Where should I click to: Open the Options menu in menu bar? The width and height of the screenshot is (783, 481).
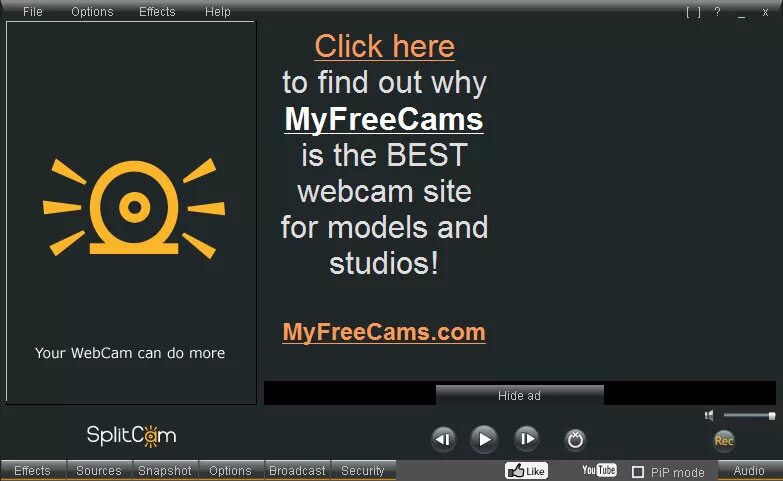[x=92, y=11]
